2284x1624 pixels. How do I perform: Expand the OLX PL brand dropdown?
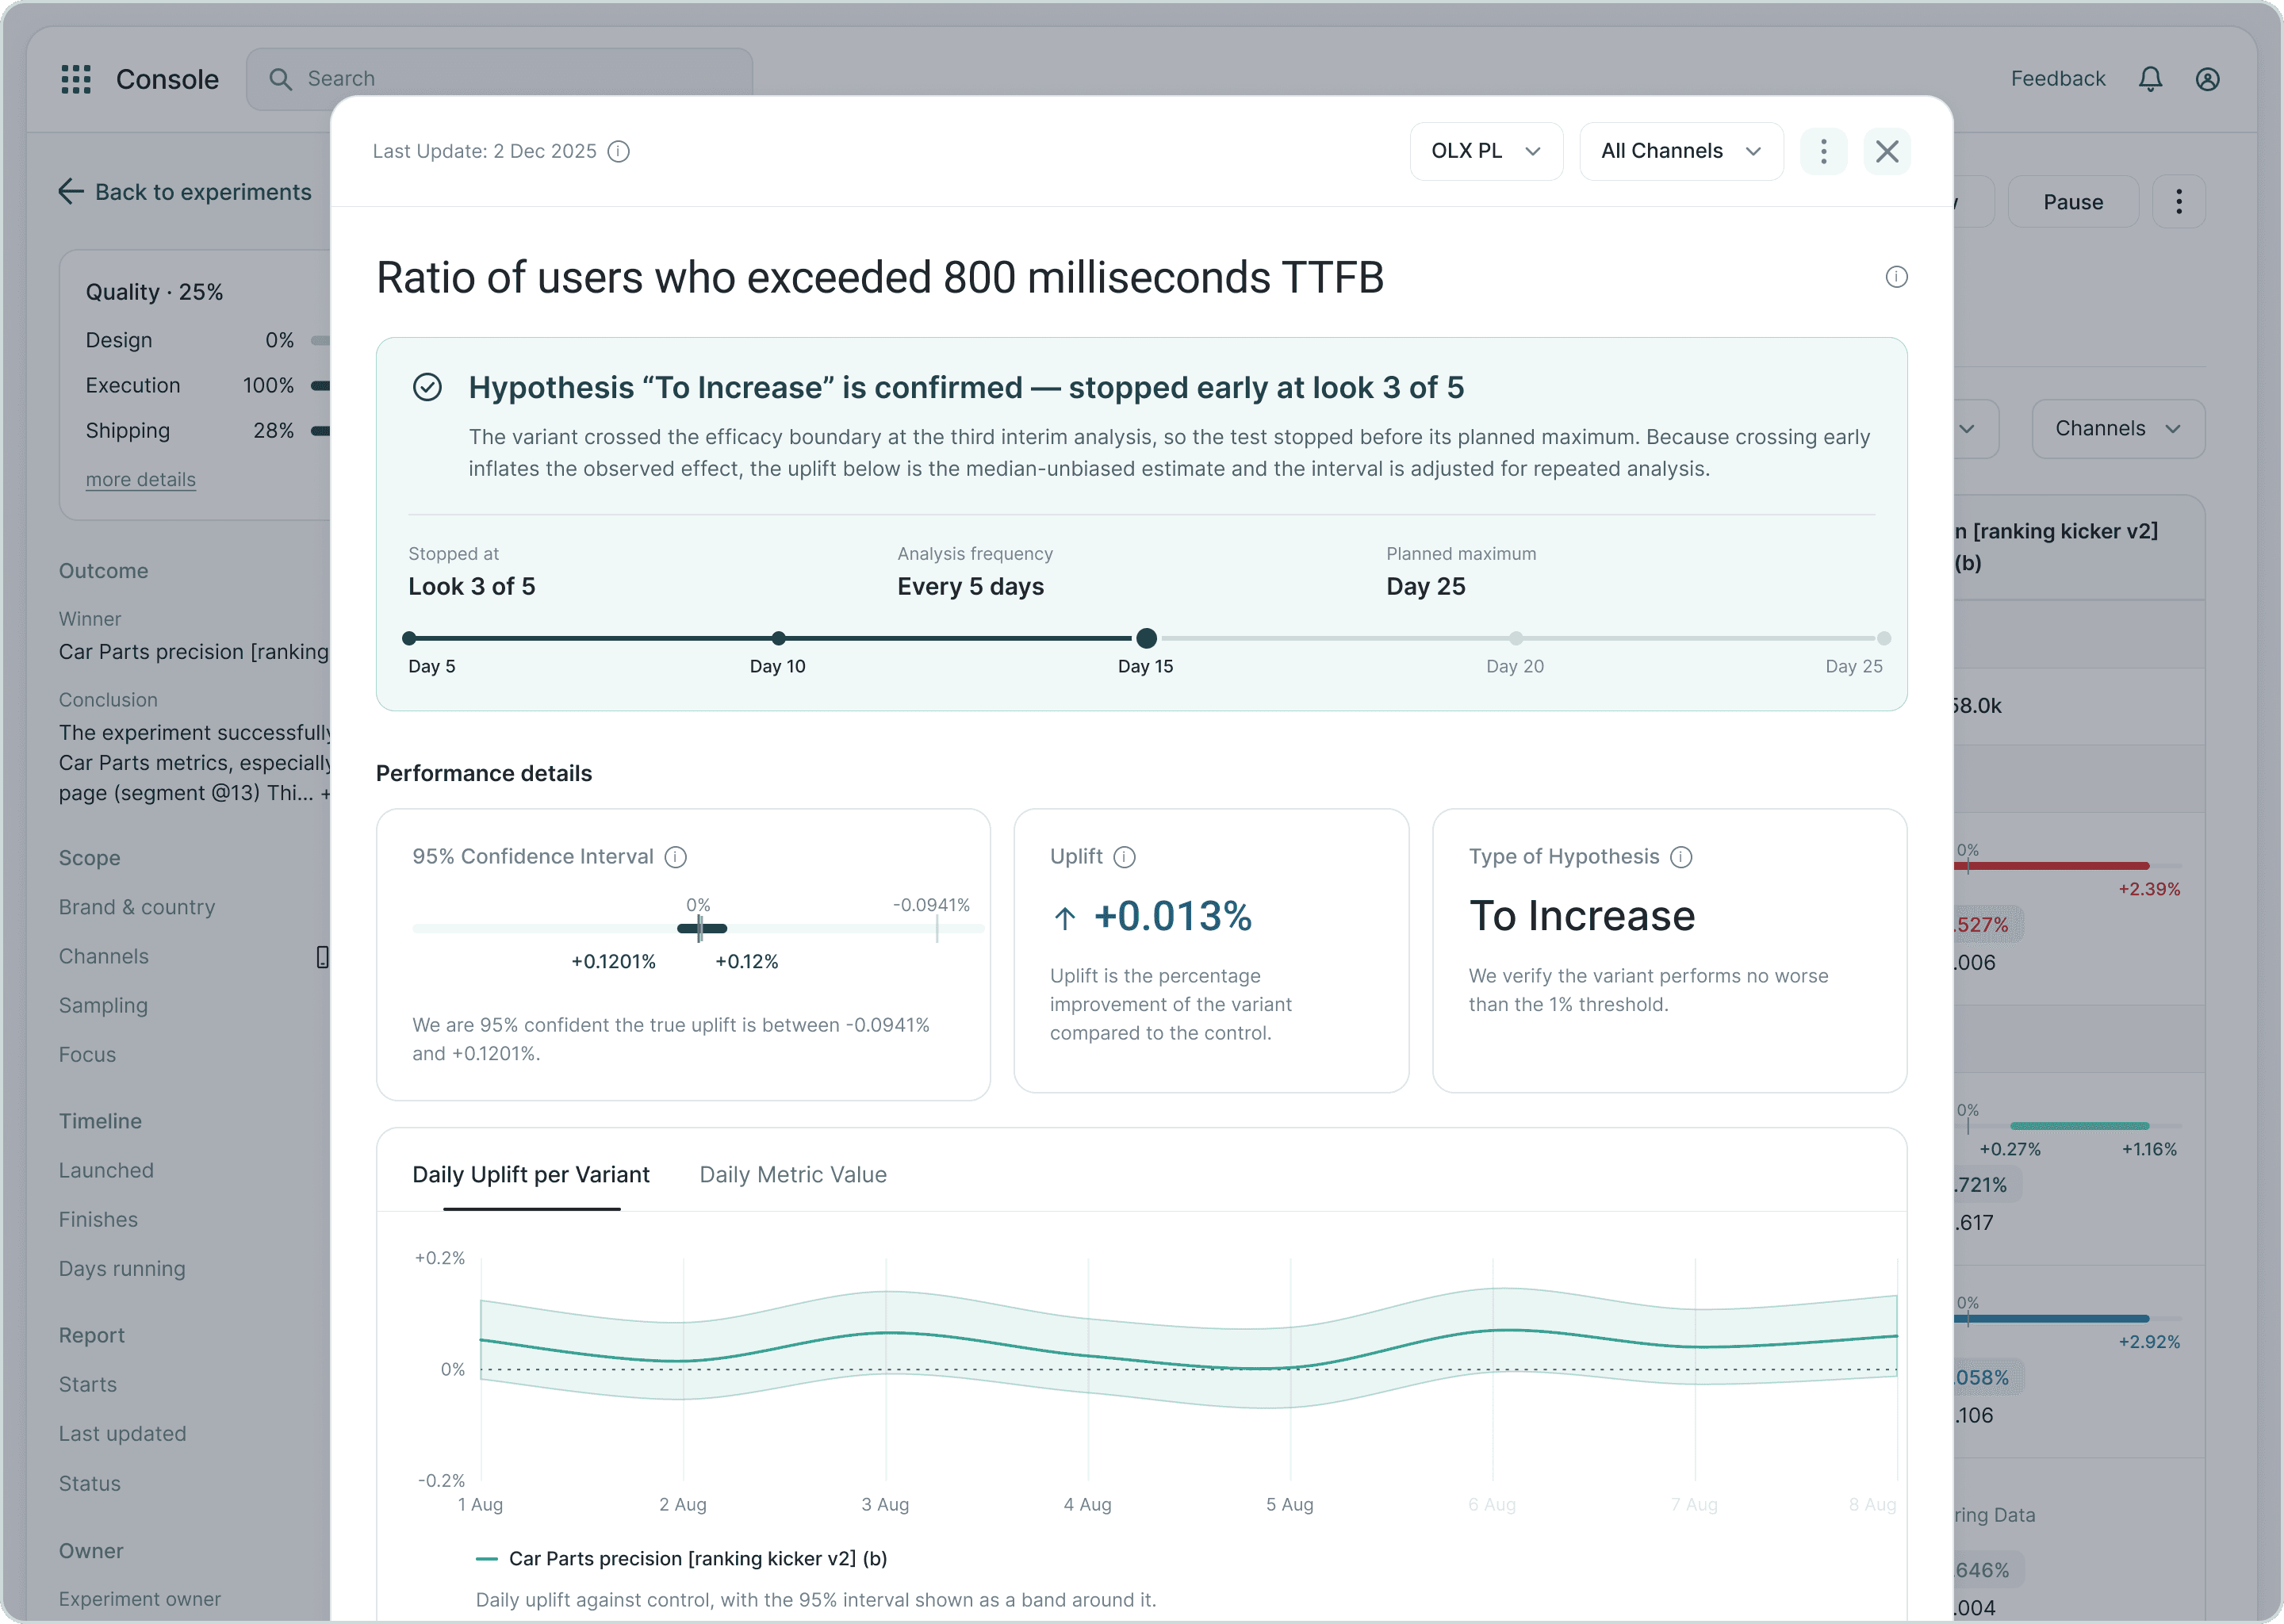(1486, 151)
